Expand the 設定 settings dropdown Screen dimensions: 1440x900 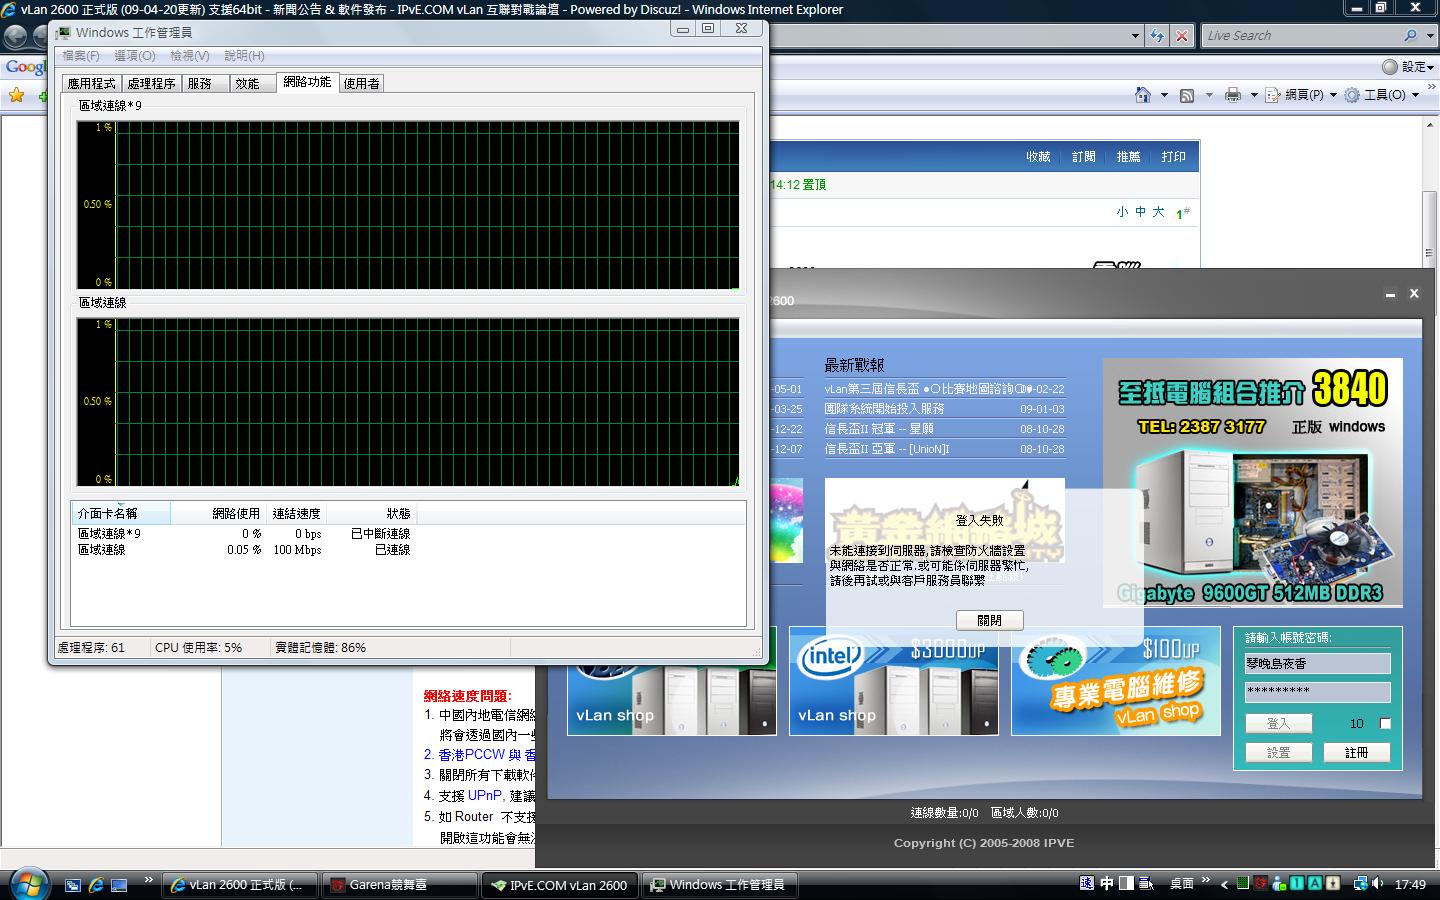[1410, 67]
